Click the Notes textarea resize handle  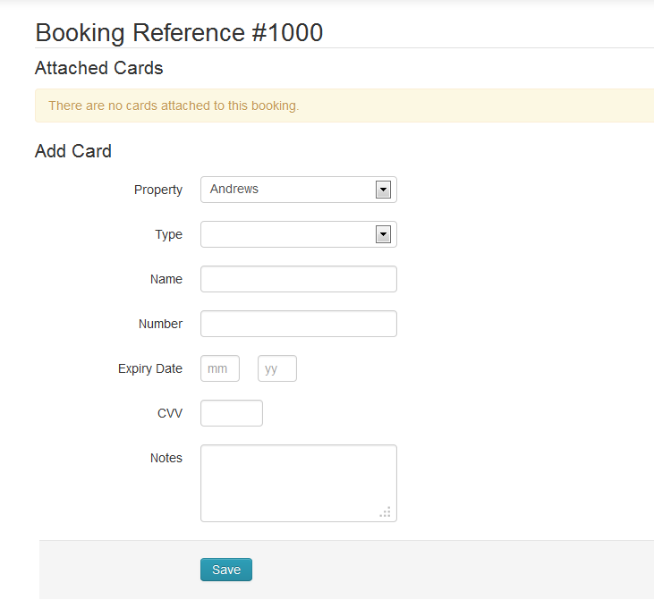[x=386, y=512]
